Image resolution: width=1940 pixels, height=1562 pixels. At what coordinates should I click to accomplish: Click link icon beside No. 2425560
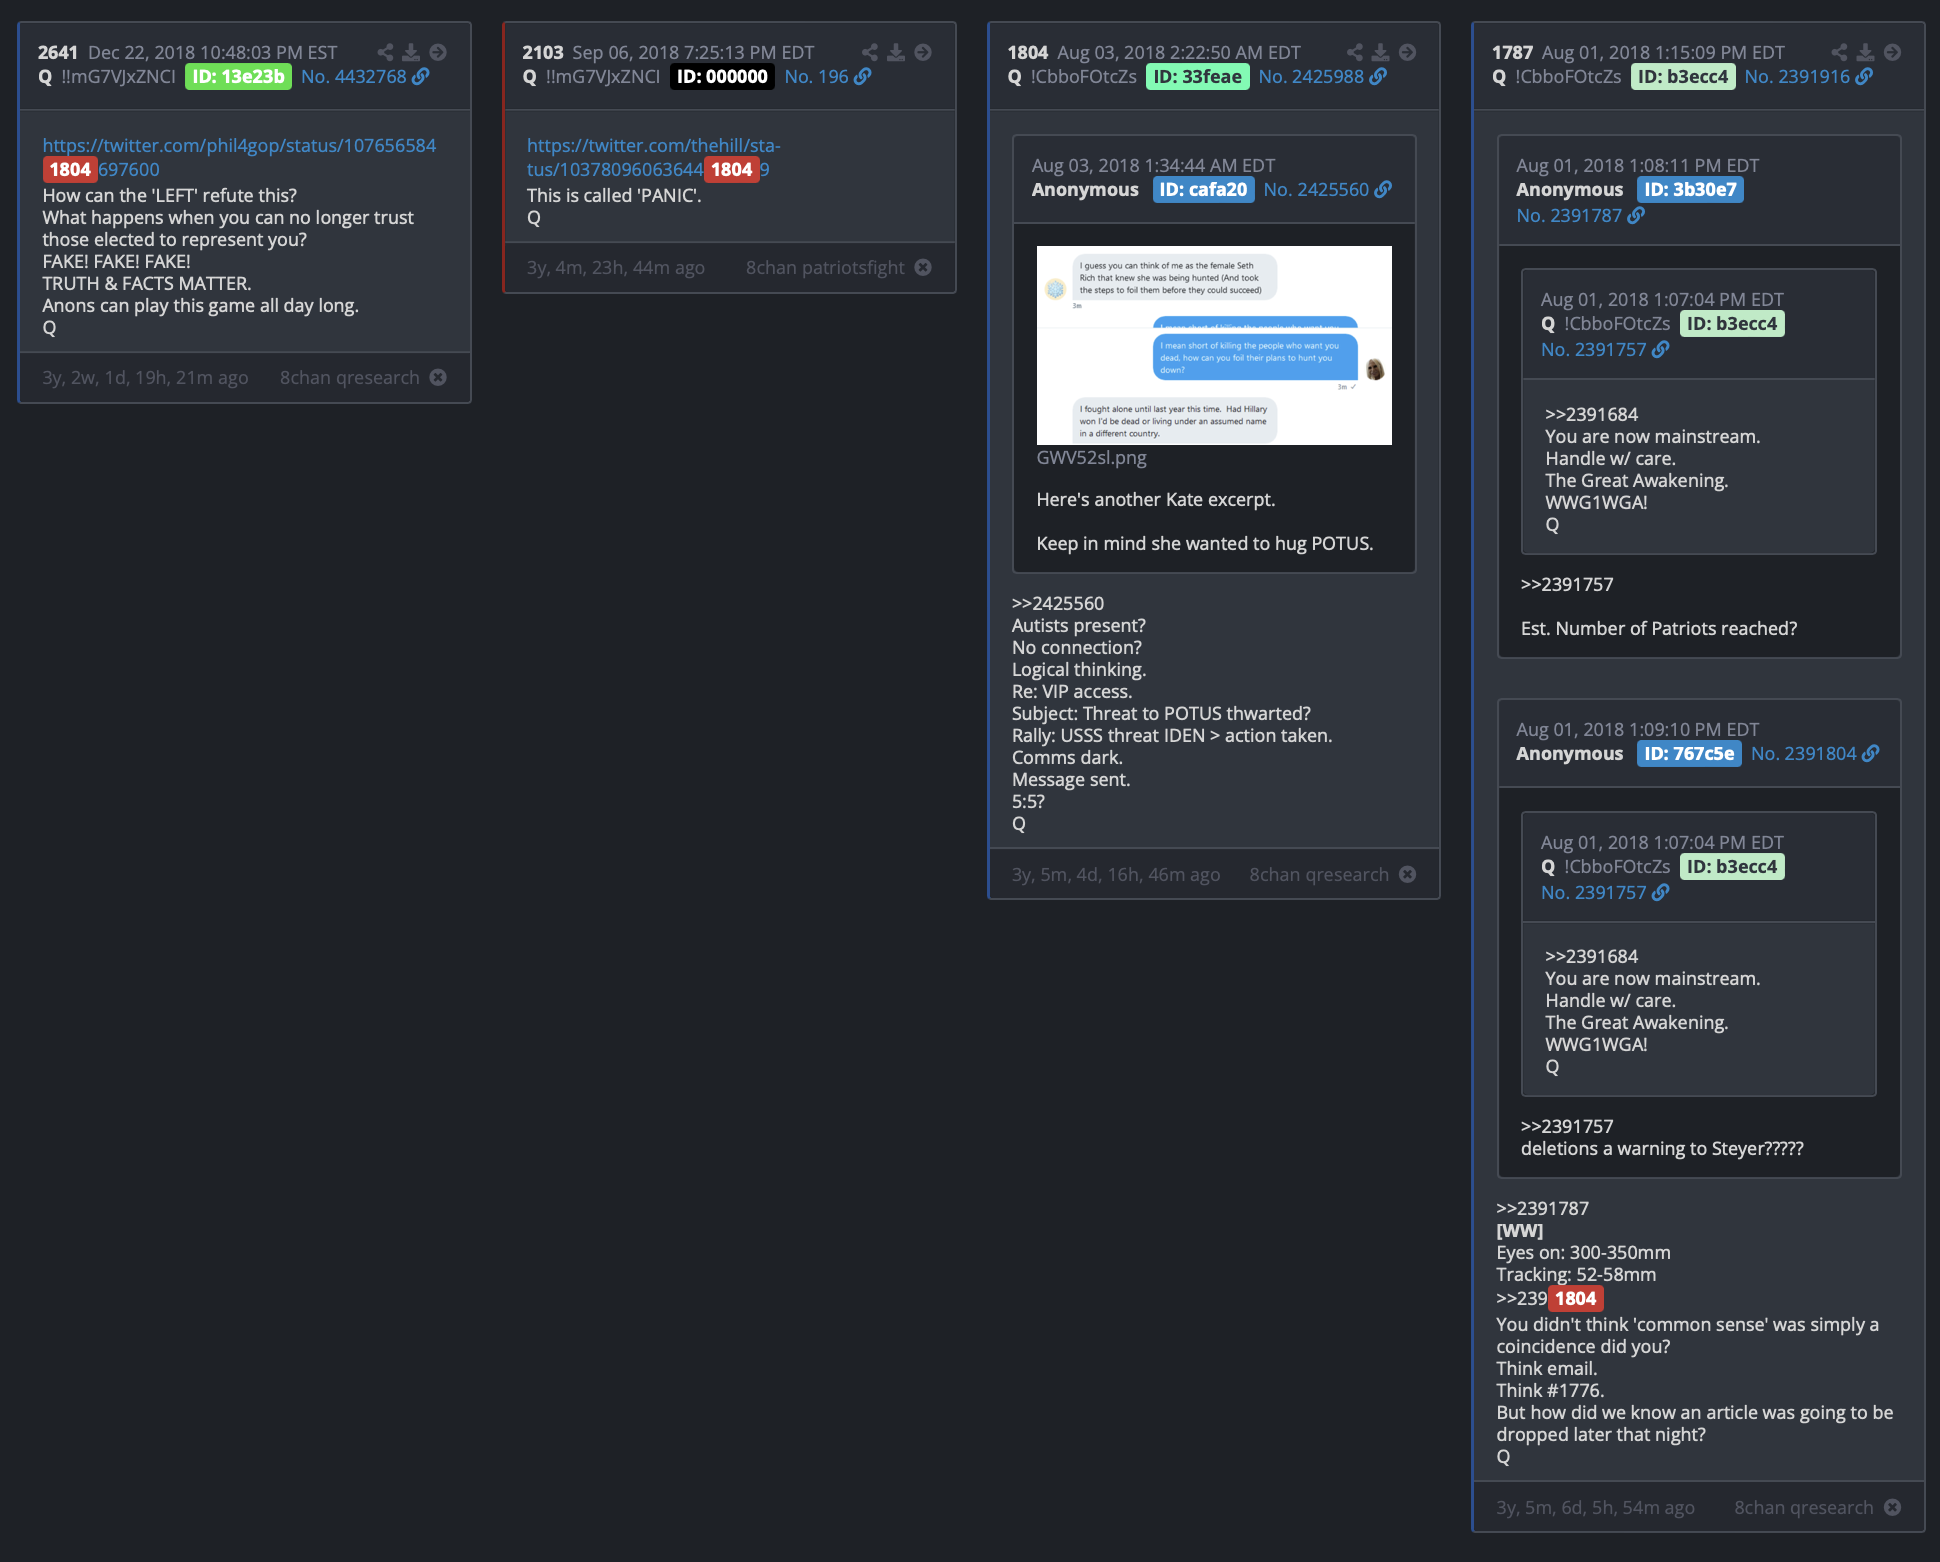[x=1383, y=189]
